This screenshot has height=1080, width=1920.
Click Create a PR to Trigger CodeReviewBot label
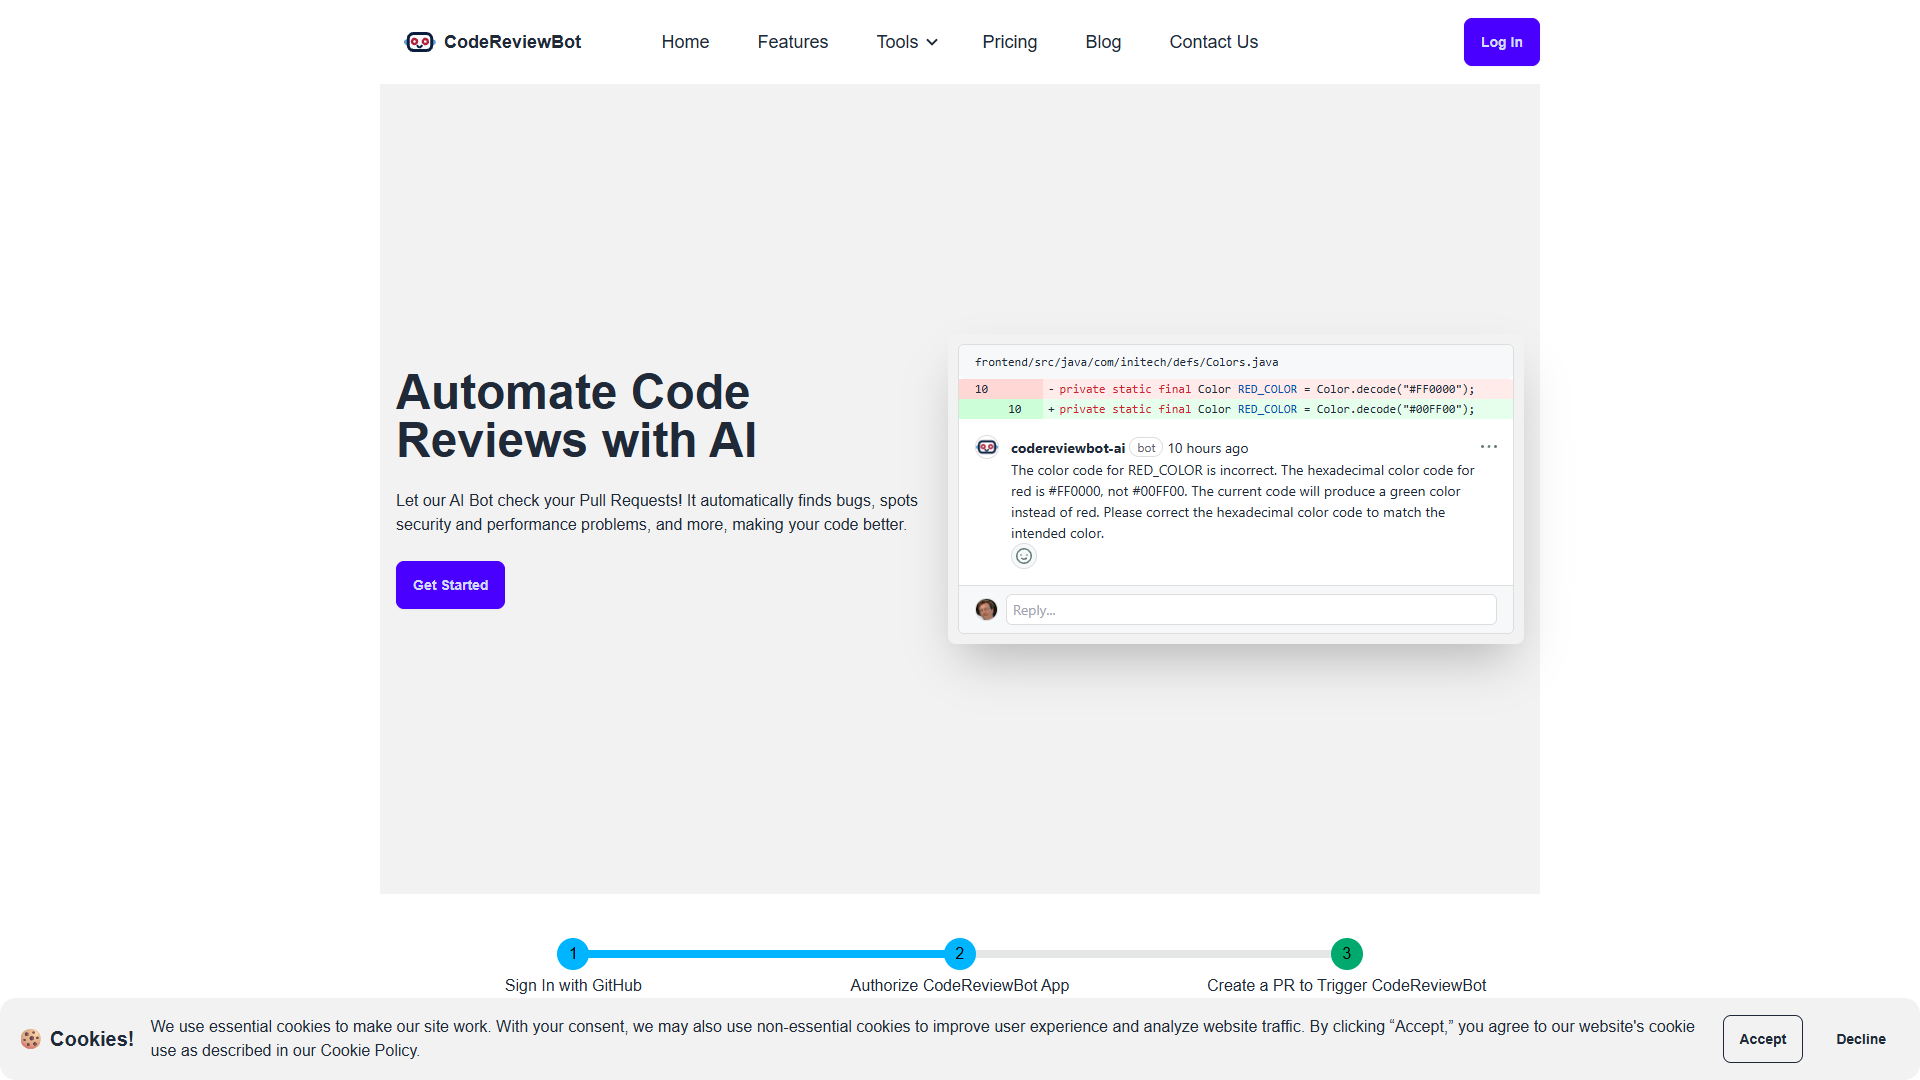pyautogui.click(x=1346, y=985)
